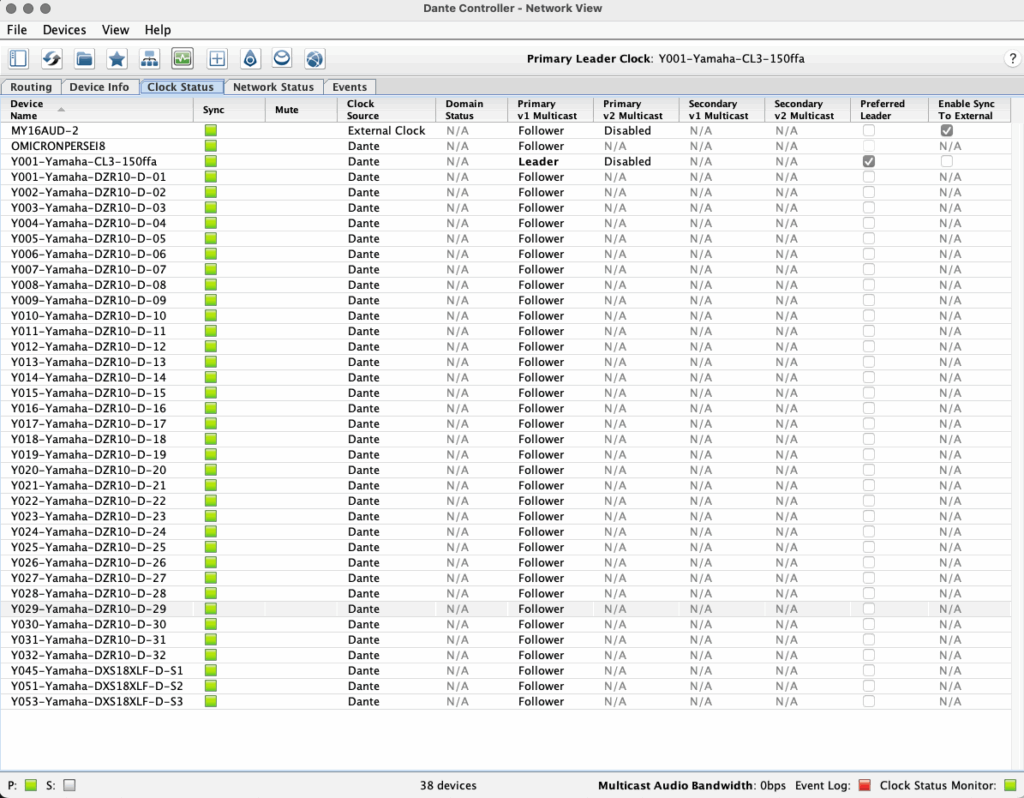Sort by the Mute column header
Screen dimensions: 1024x798
pos(301,110)
